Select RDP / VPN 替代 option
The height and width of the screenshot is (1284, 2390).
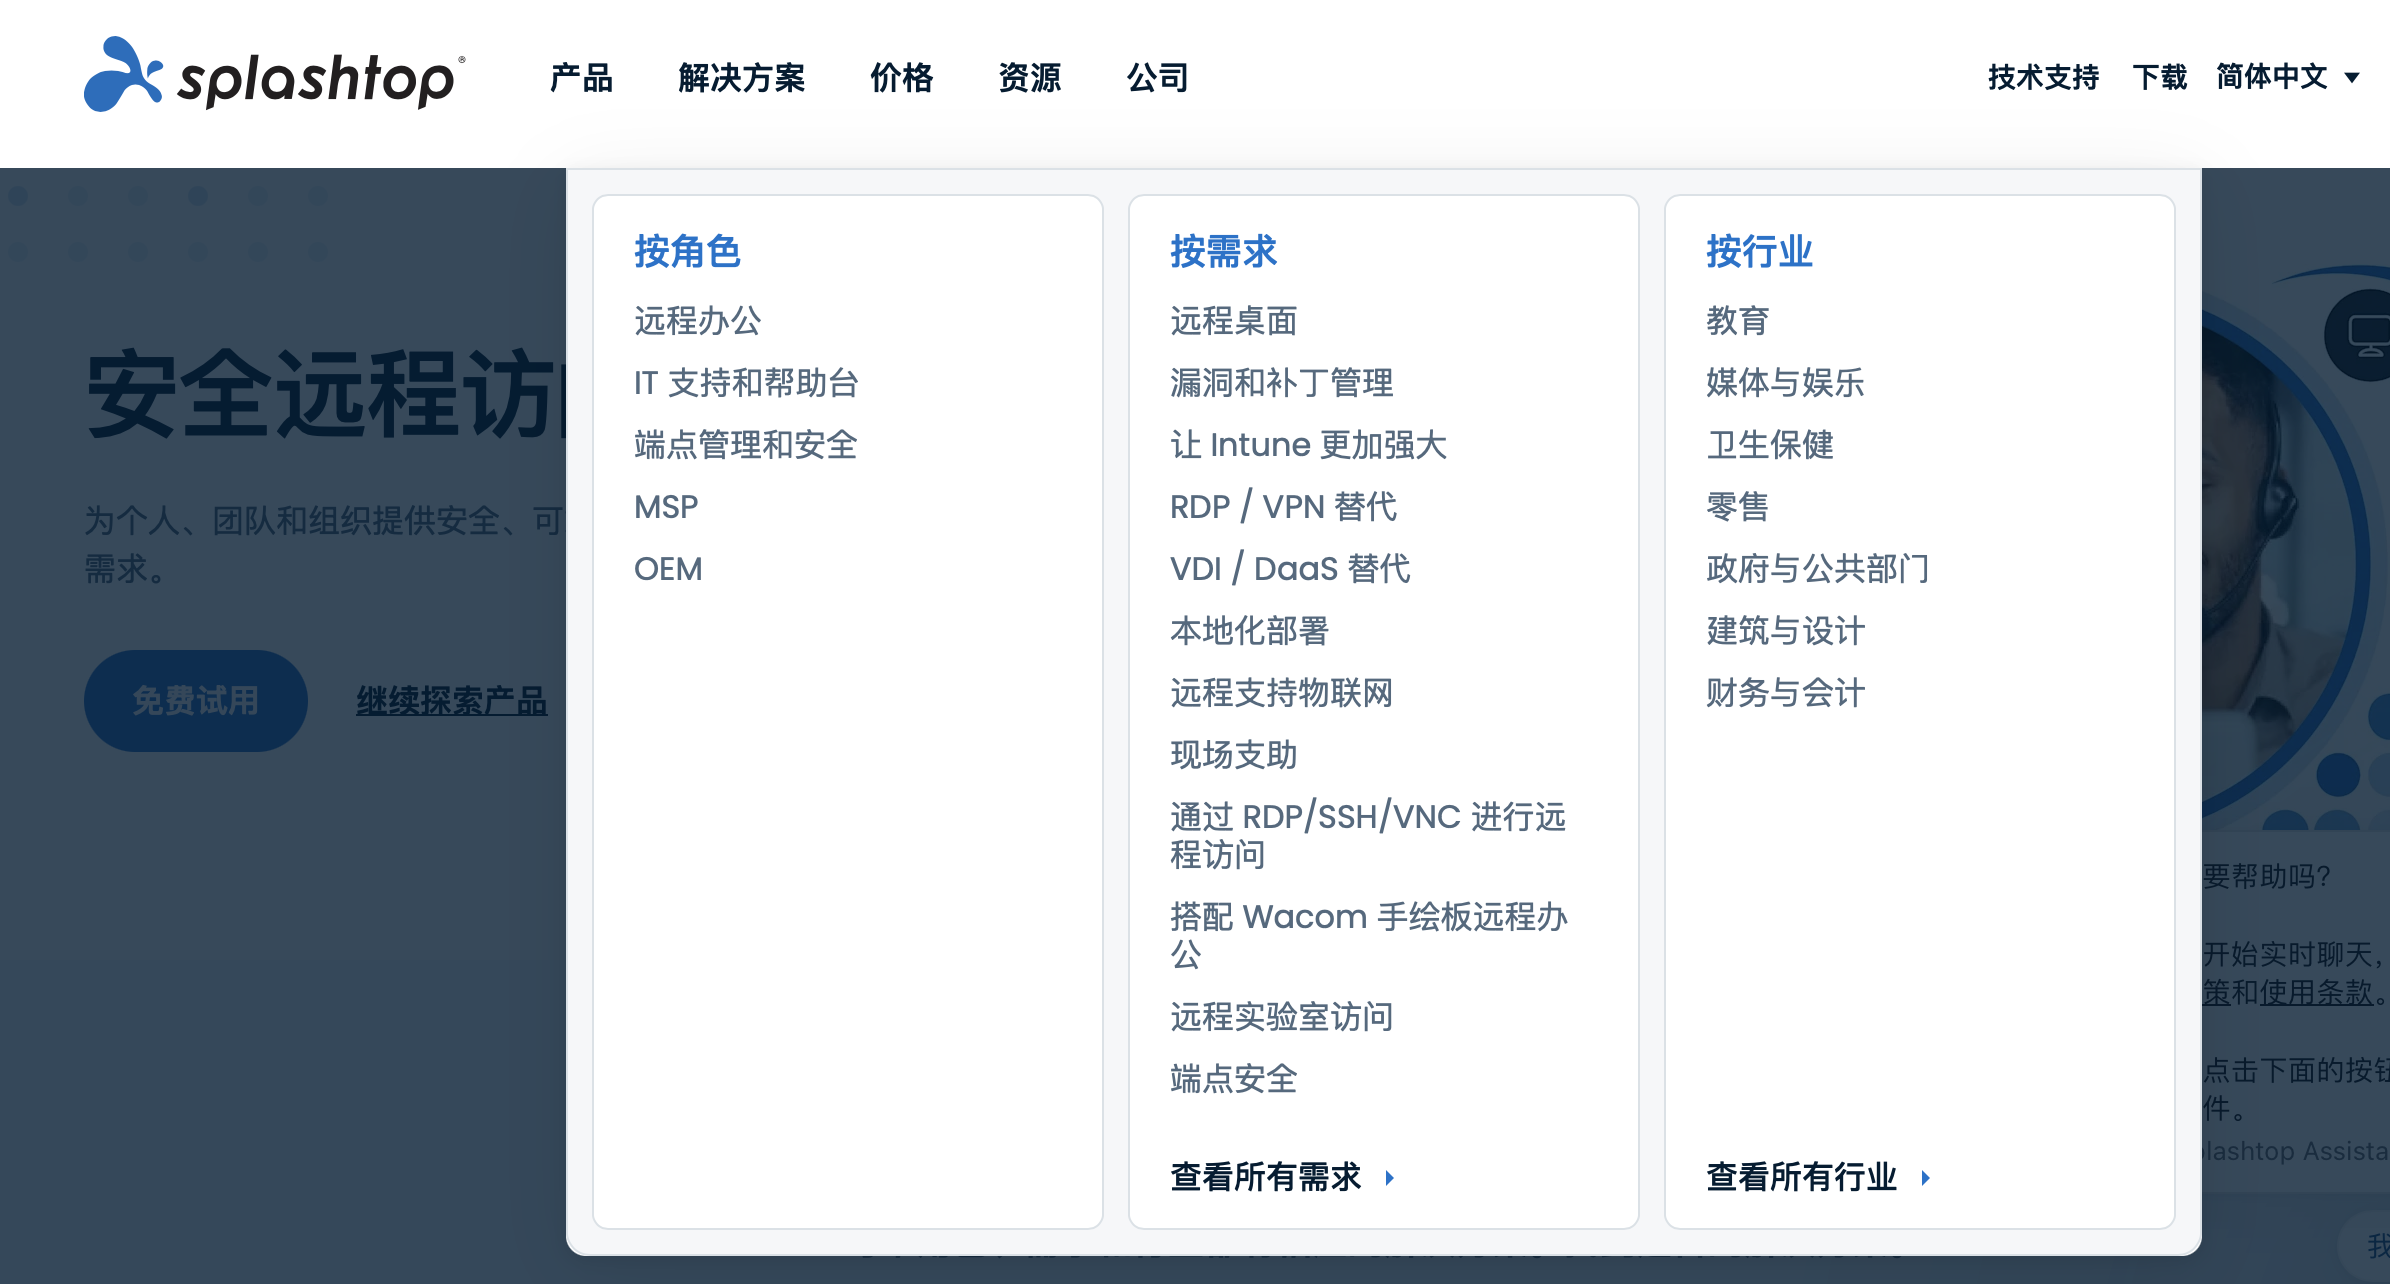pos(1283,507)
